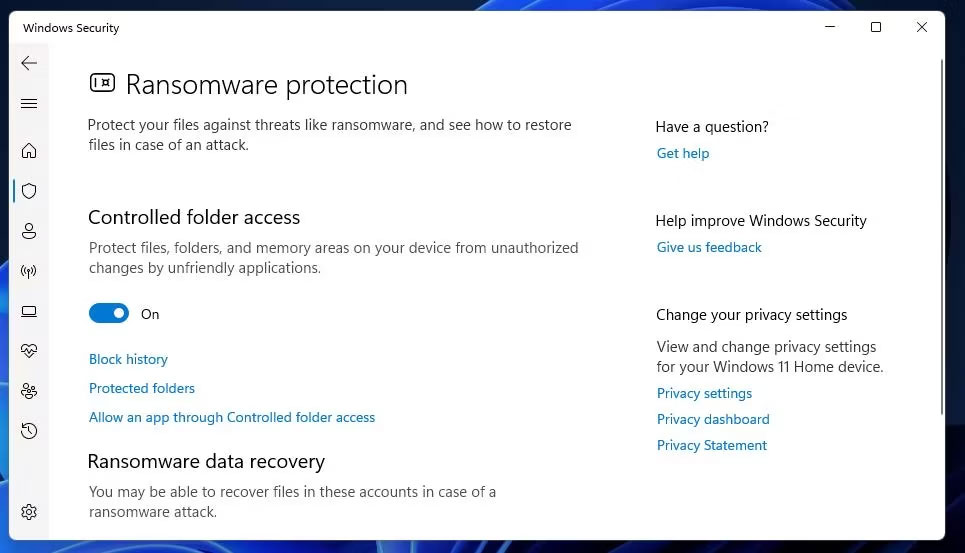Open Protection history clock icon
Screen dimensions: 965x553
[29, 431]
